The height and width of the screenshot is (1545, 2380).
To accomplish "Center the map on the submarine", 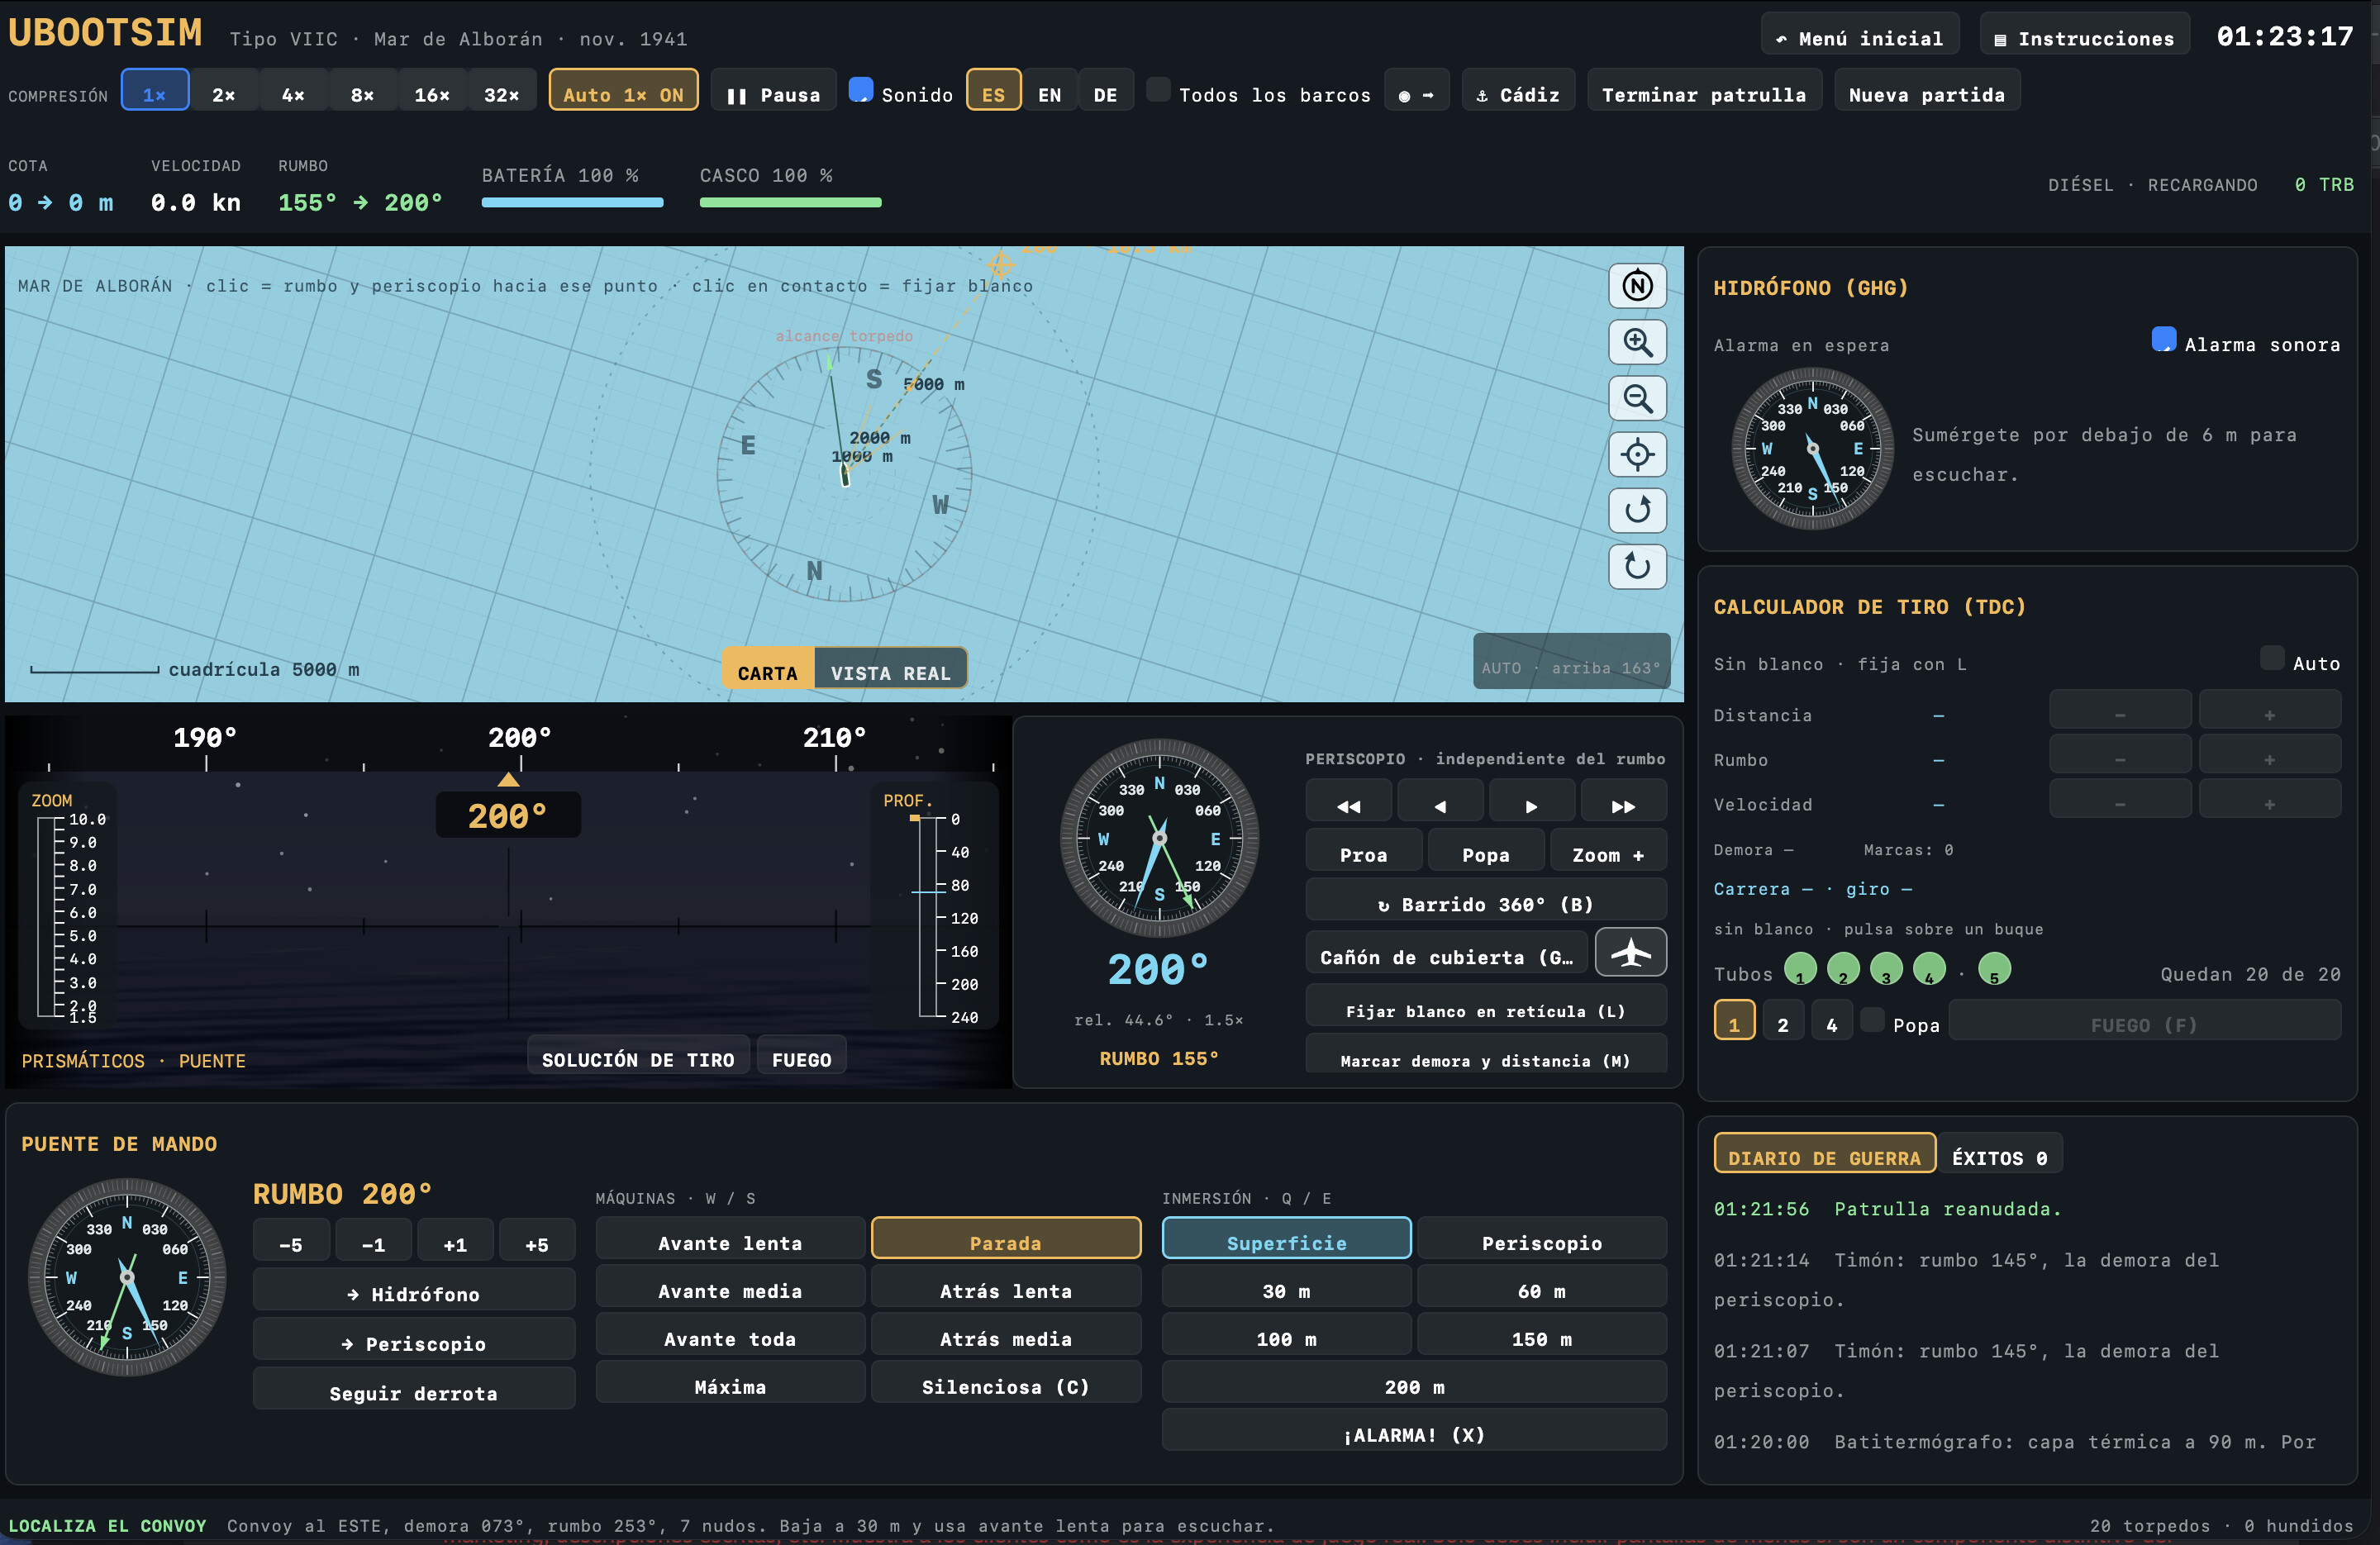I will coord(1637,454).
